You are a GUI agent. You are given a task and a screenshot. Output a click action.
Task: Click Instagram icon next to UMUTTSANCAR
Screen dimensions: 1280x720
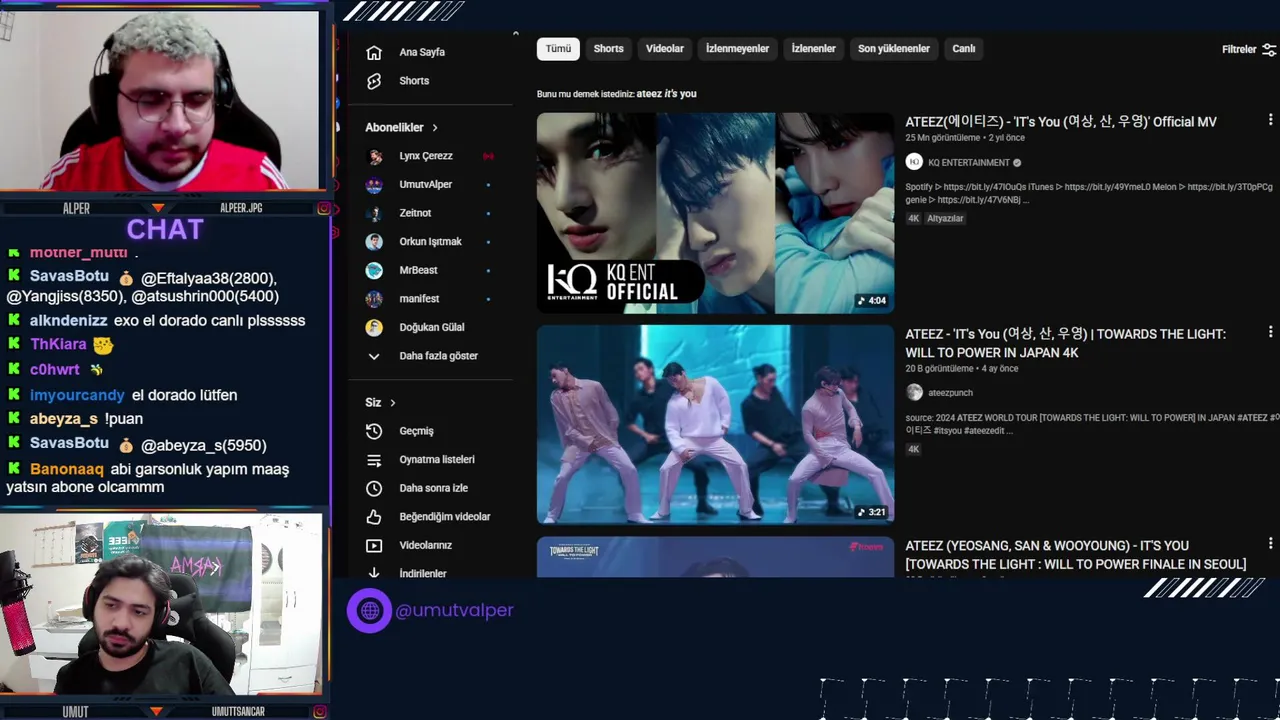coord(320,712)
